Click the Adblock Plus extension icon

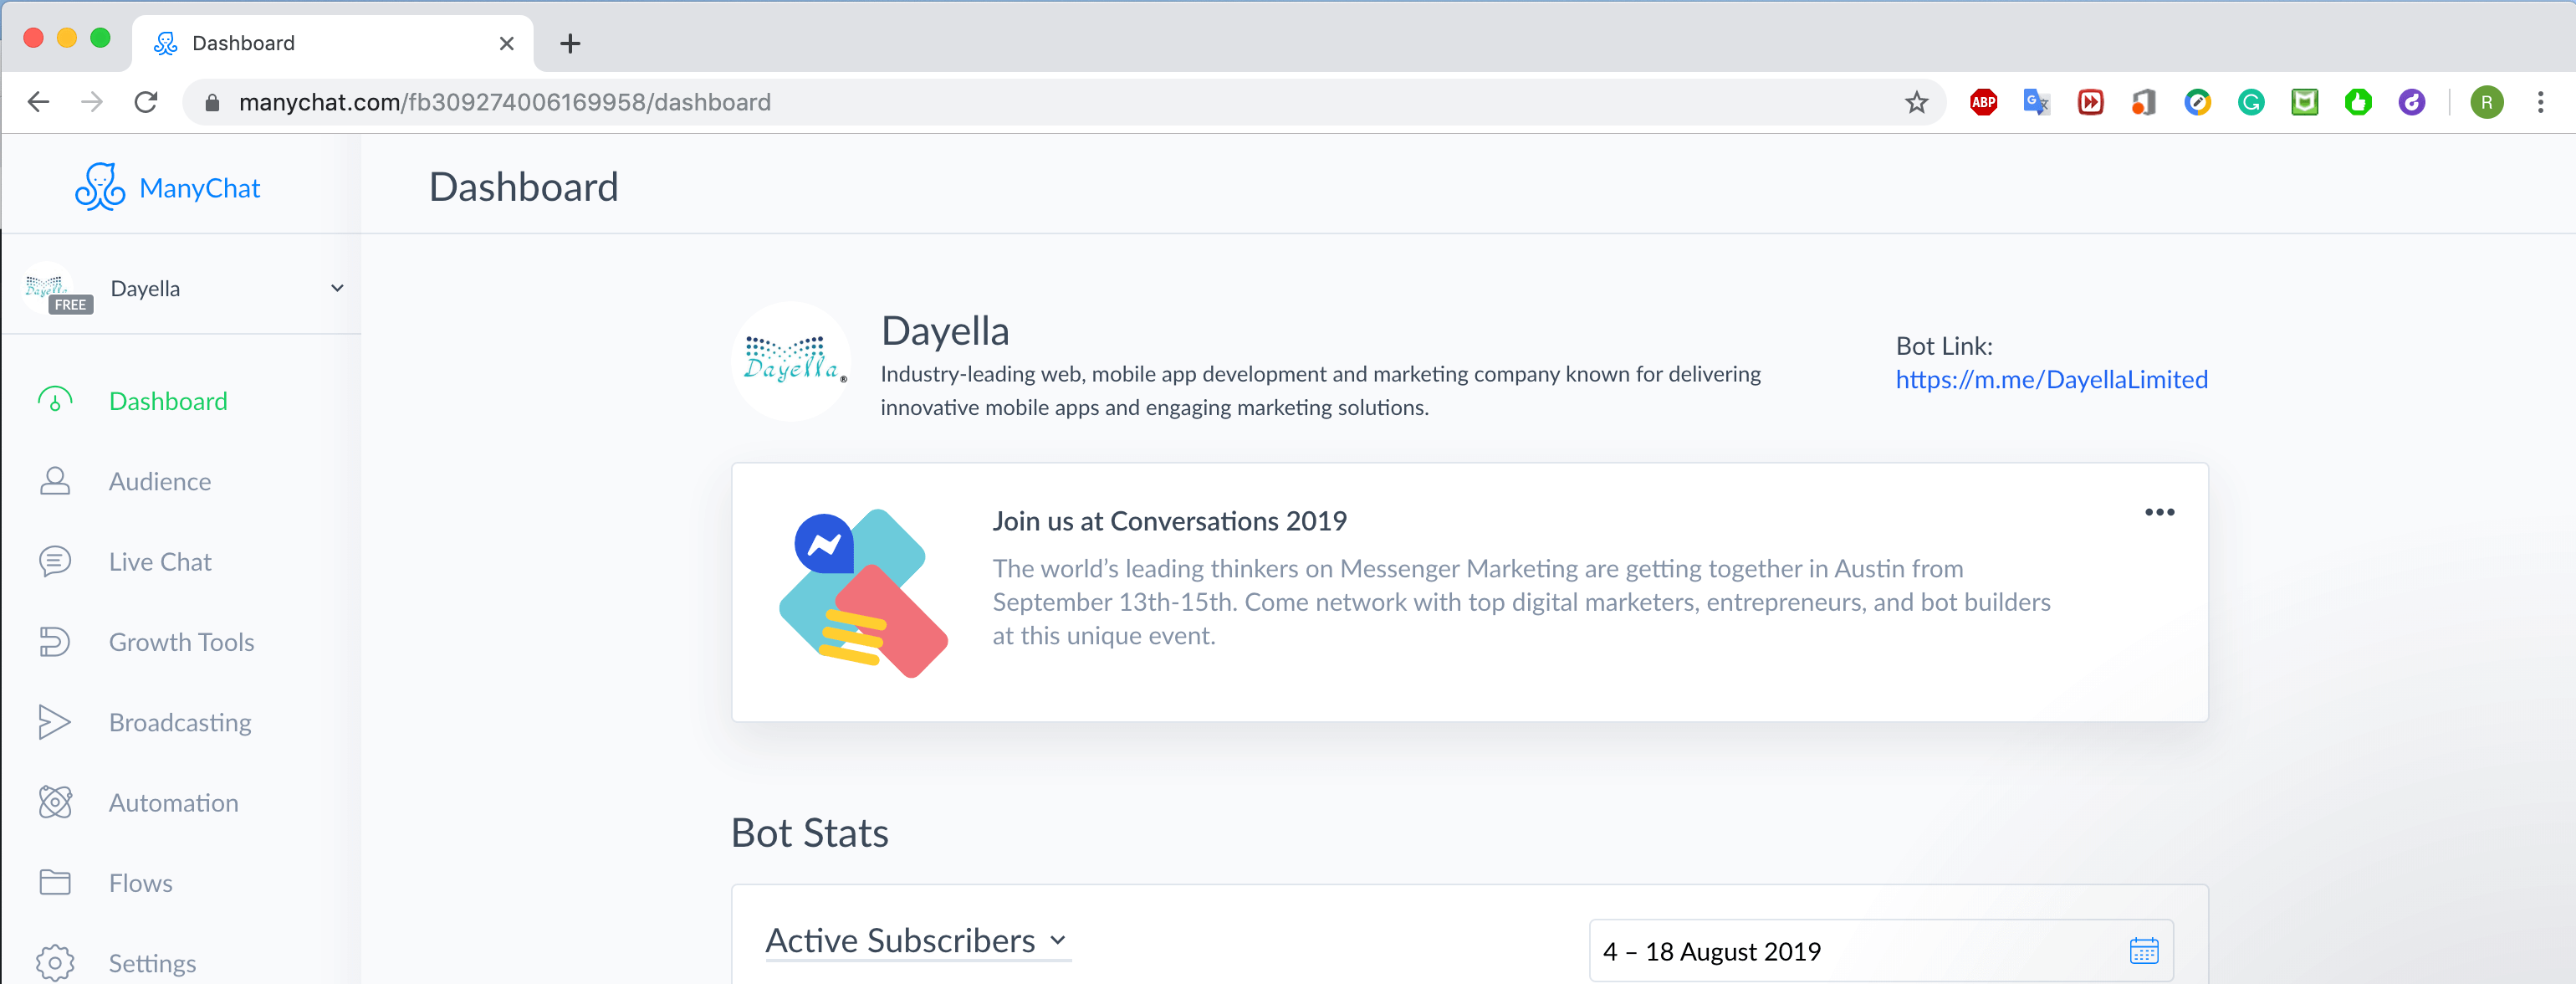point(1983,102)
